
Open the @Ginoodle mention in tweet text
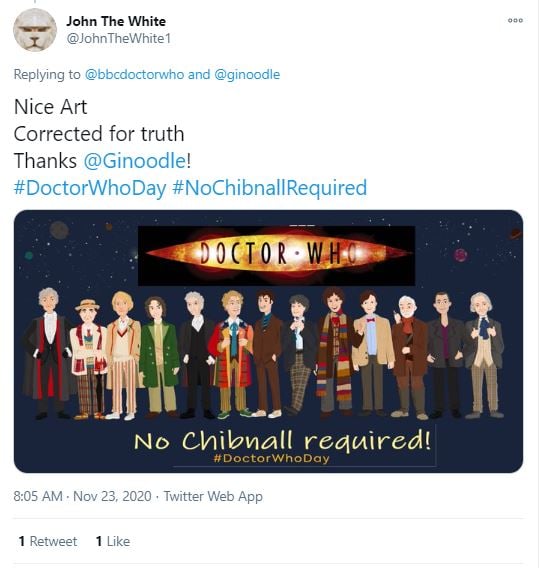(x=135, y=160)
